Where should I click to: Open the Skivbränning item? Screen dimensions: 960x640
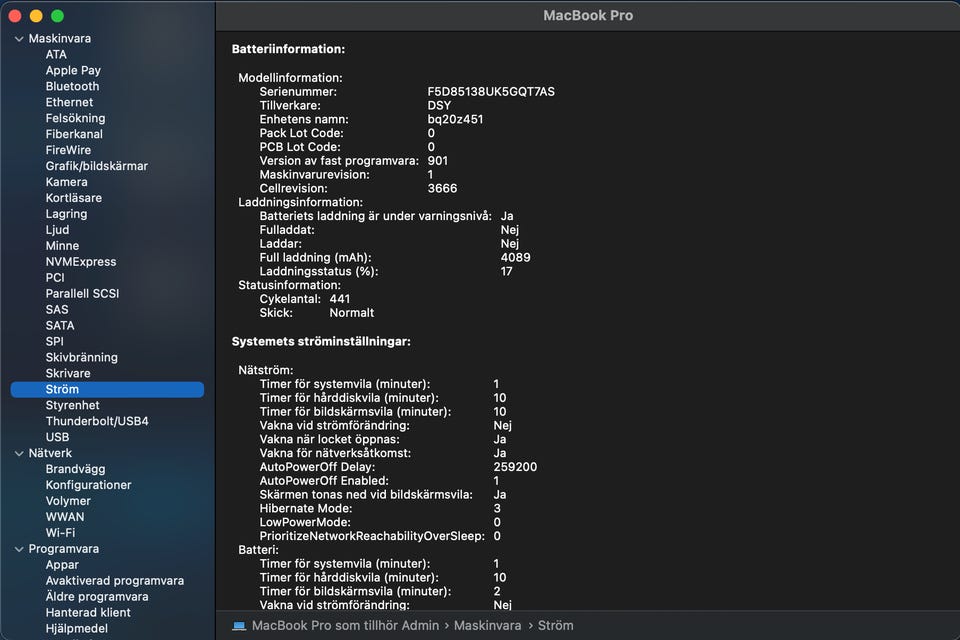click(81, 357)
